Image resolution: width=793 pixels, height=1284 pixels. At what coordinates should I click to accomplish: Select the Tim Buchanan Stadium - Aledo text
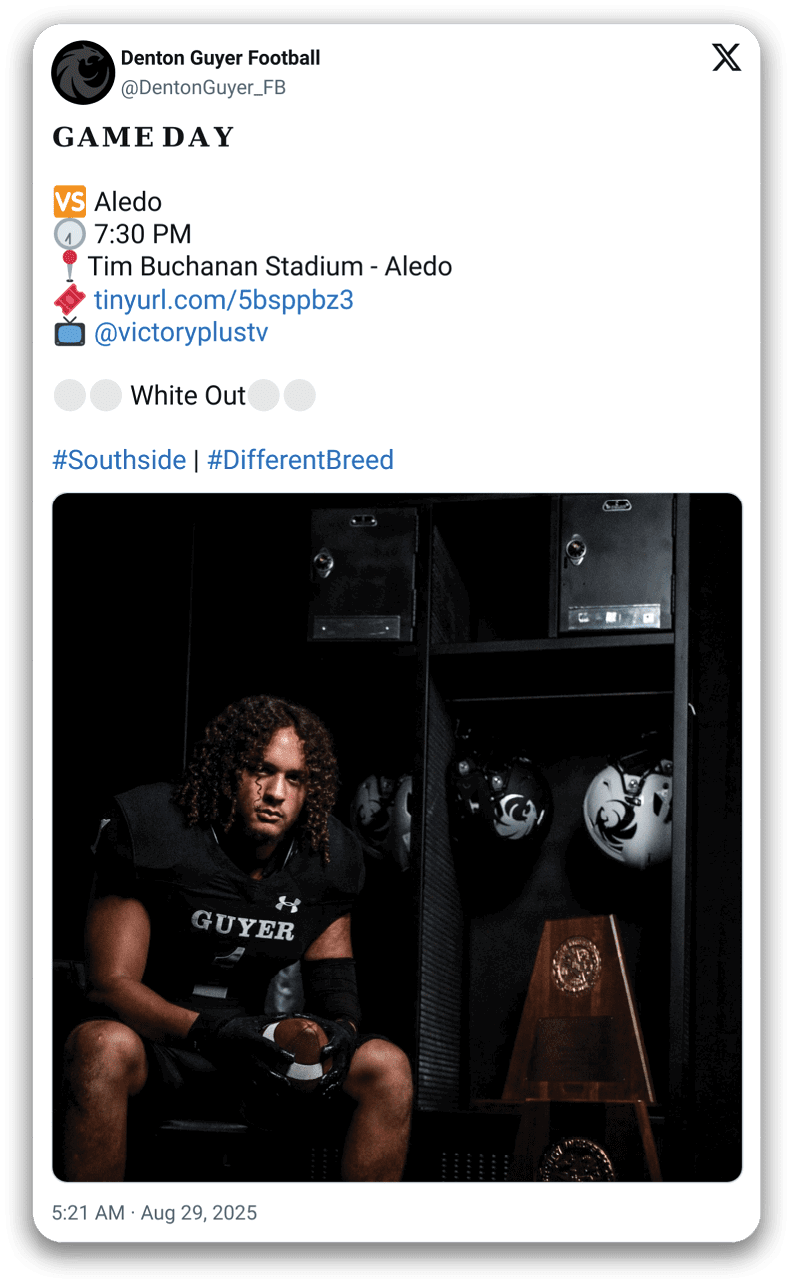(270, 267)
